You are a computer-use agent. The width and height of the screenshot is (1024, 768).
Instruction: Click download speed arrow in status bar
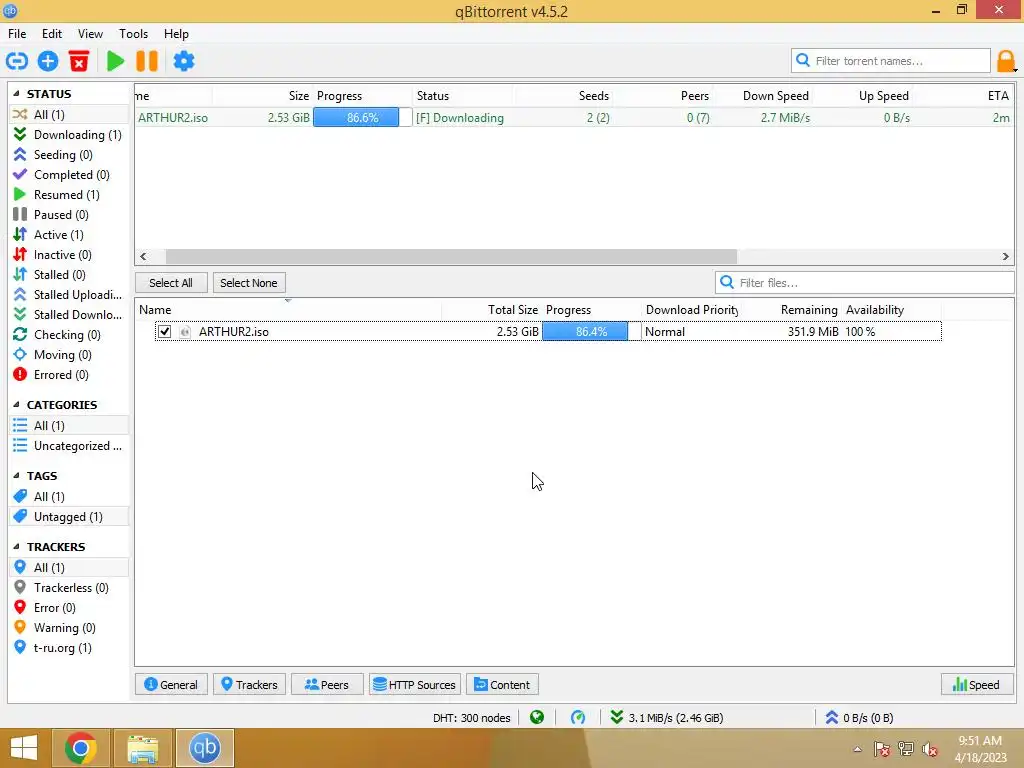(x=616, y=718)
